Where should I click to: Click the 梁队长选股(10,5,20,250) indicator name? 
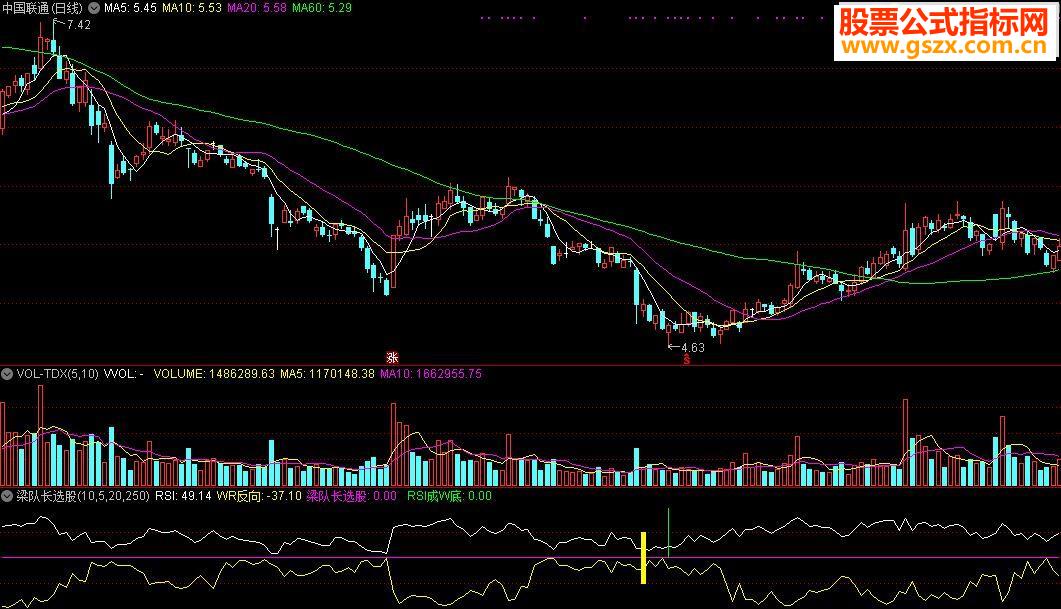point(83,496)
